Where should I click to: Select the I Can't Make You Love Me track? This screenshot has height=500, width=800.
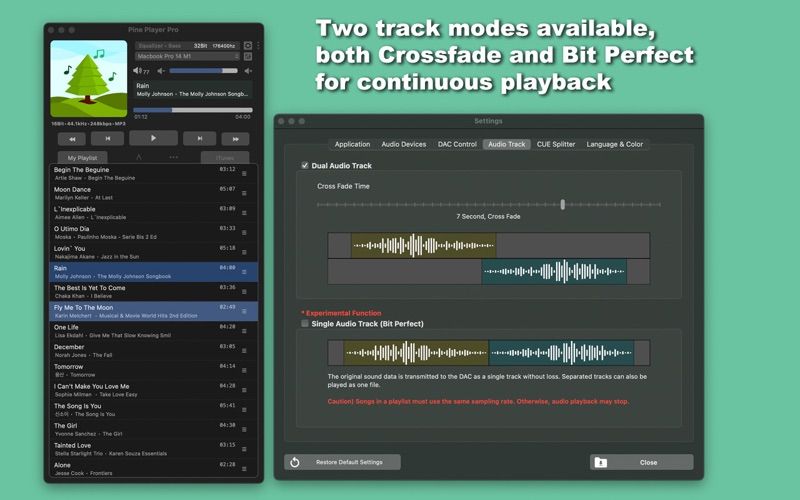(153, 390)
